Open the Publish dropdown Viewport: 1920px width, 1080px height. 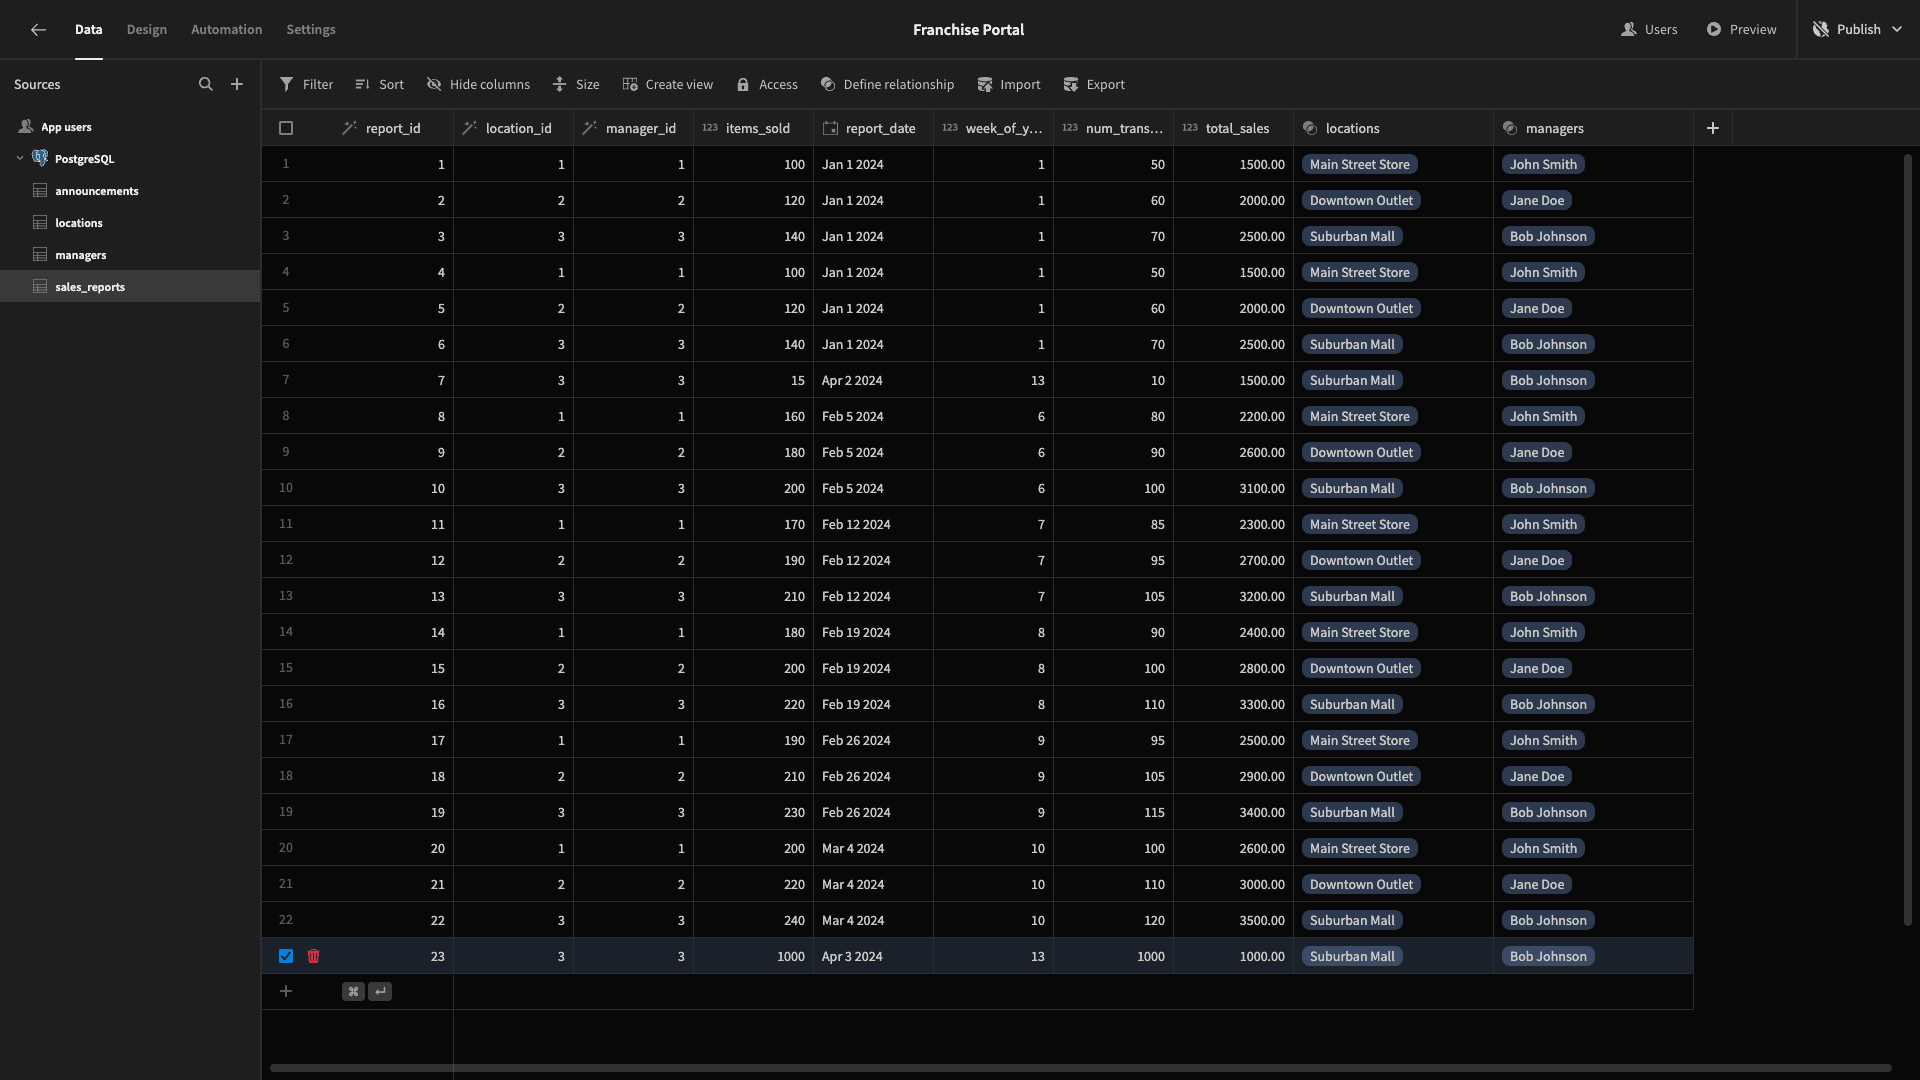(x=1858, y=29)
